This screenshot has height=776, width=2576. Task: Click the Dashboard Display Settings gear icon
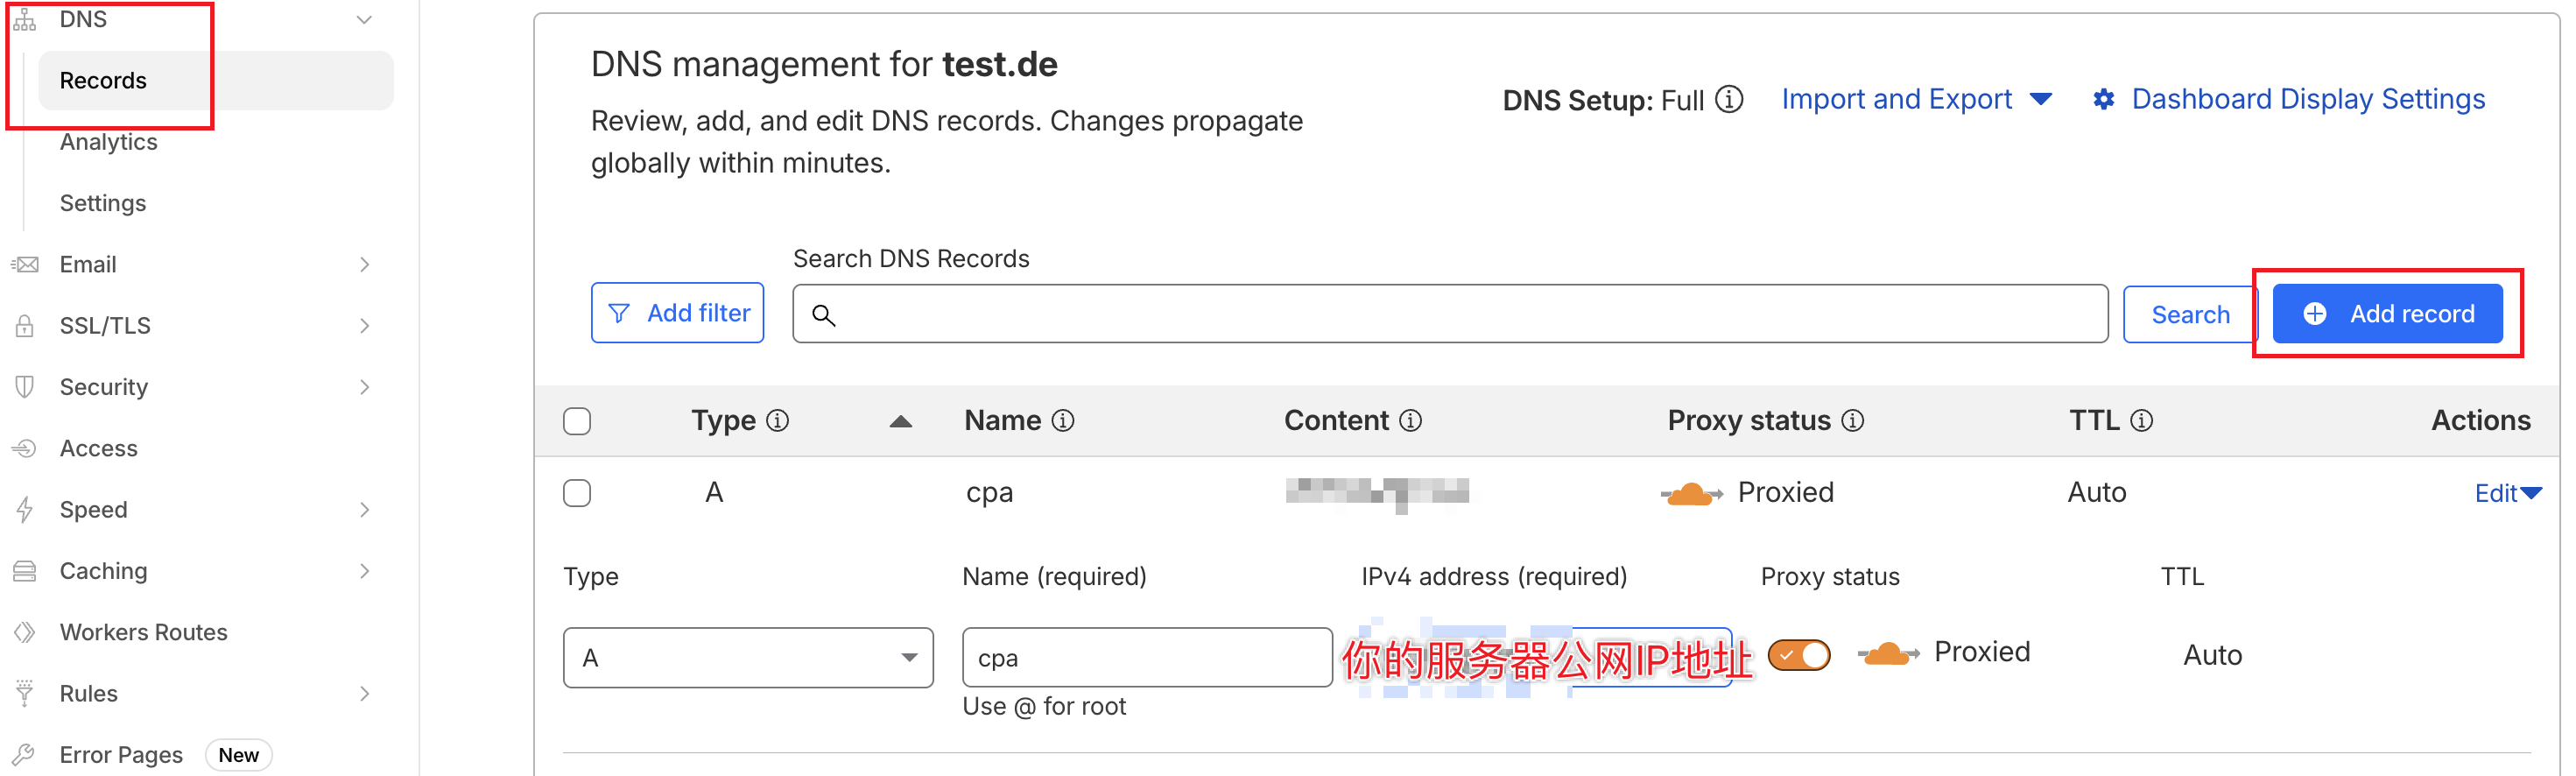2104,100
